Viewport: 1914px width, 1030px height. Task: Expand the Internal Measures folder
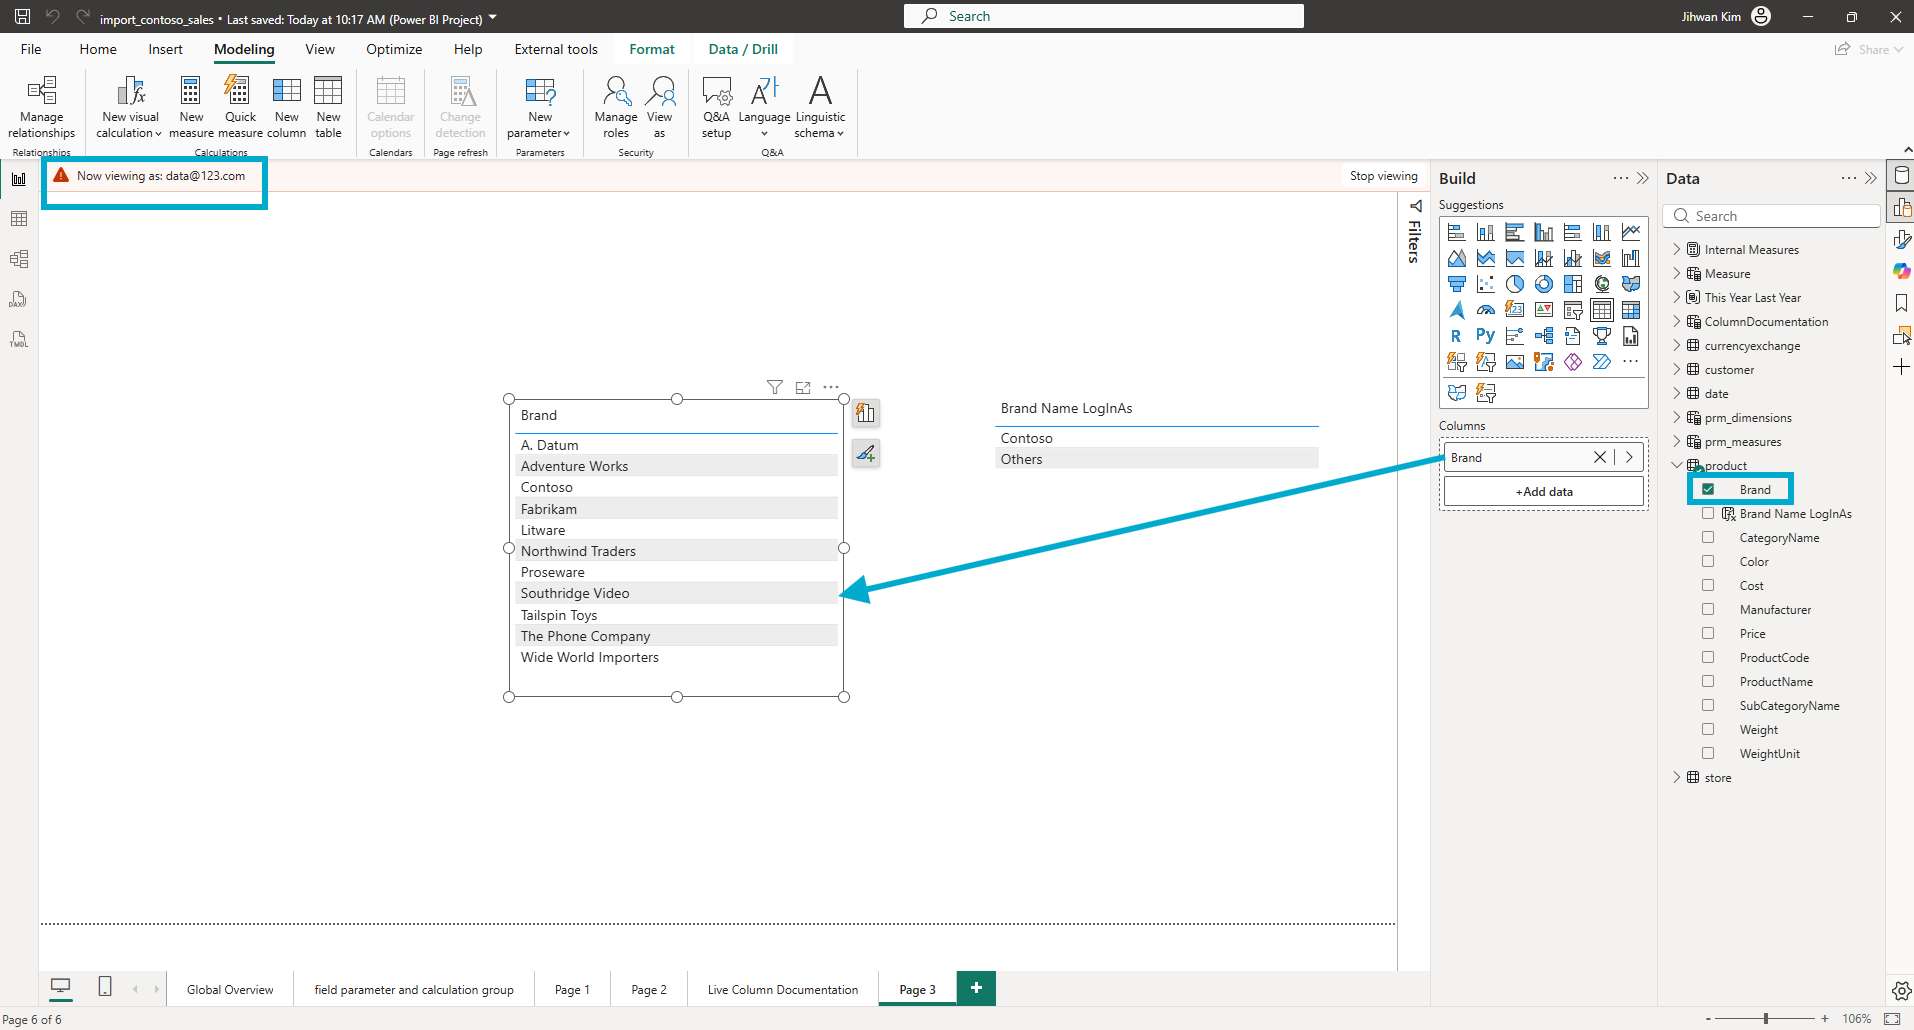[1677, 249]
